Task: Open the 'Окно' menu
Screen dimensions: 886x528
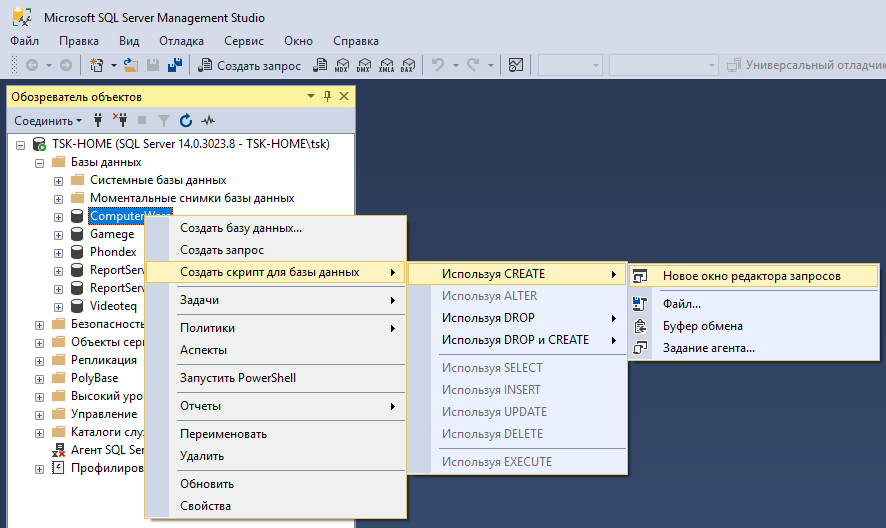Action: coord(298,41)
